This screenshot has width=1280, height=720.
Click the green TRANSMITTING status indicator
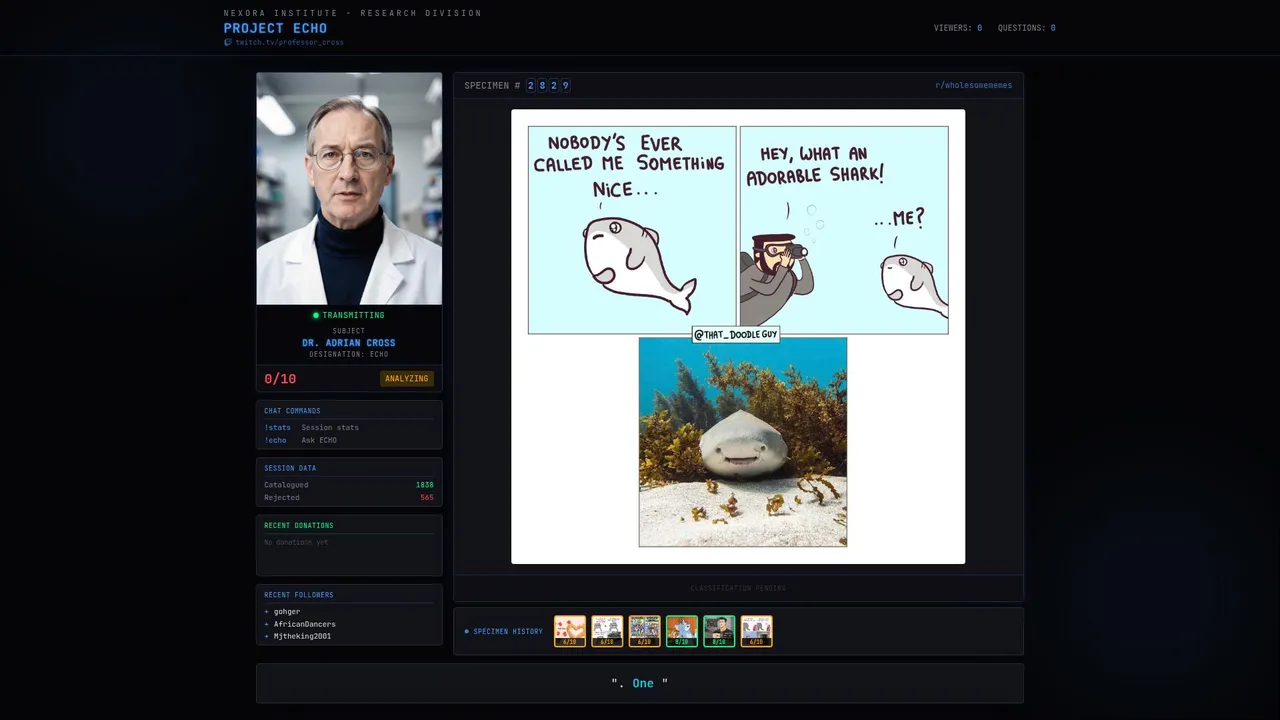click(348, 315)
